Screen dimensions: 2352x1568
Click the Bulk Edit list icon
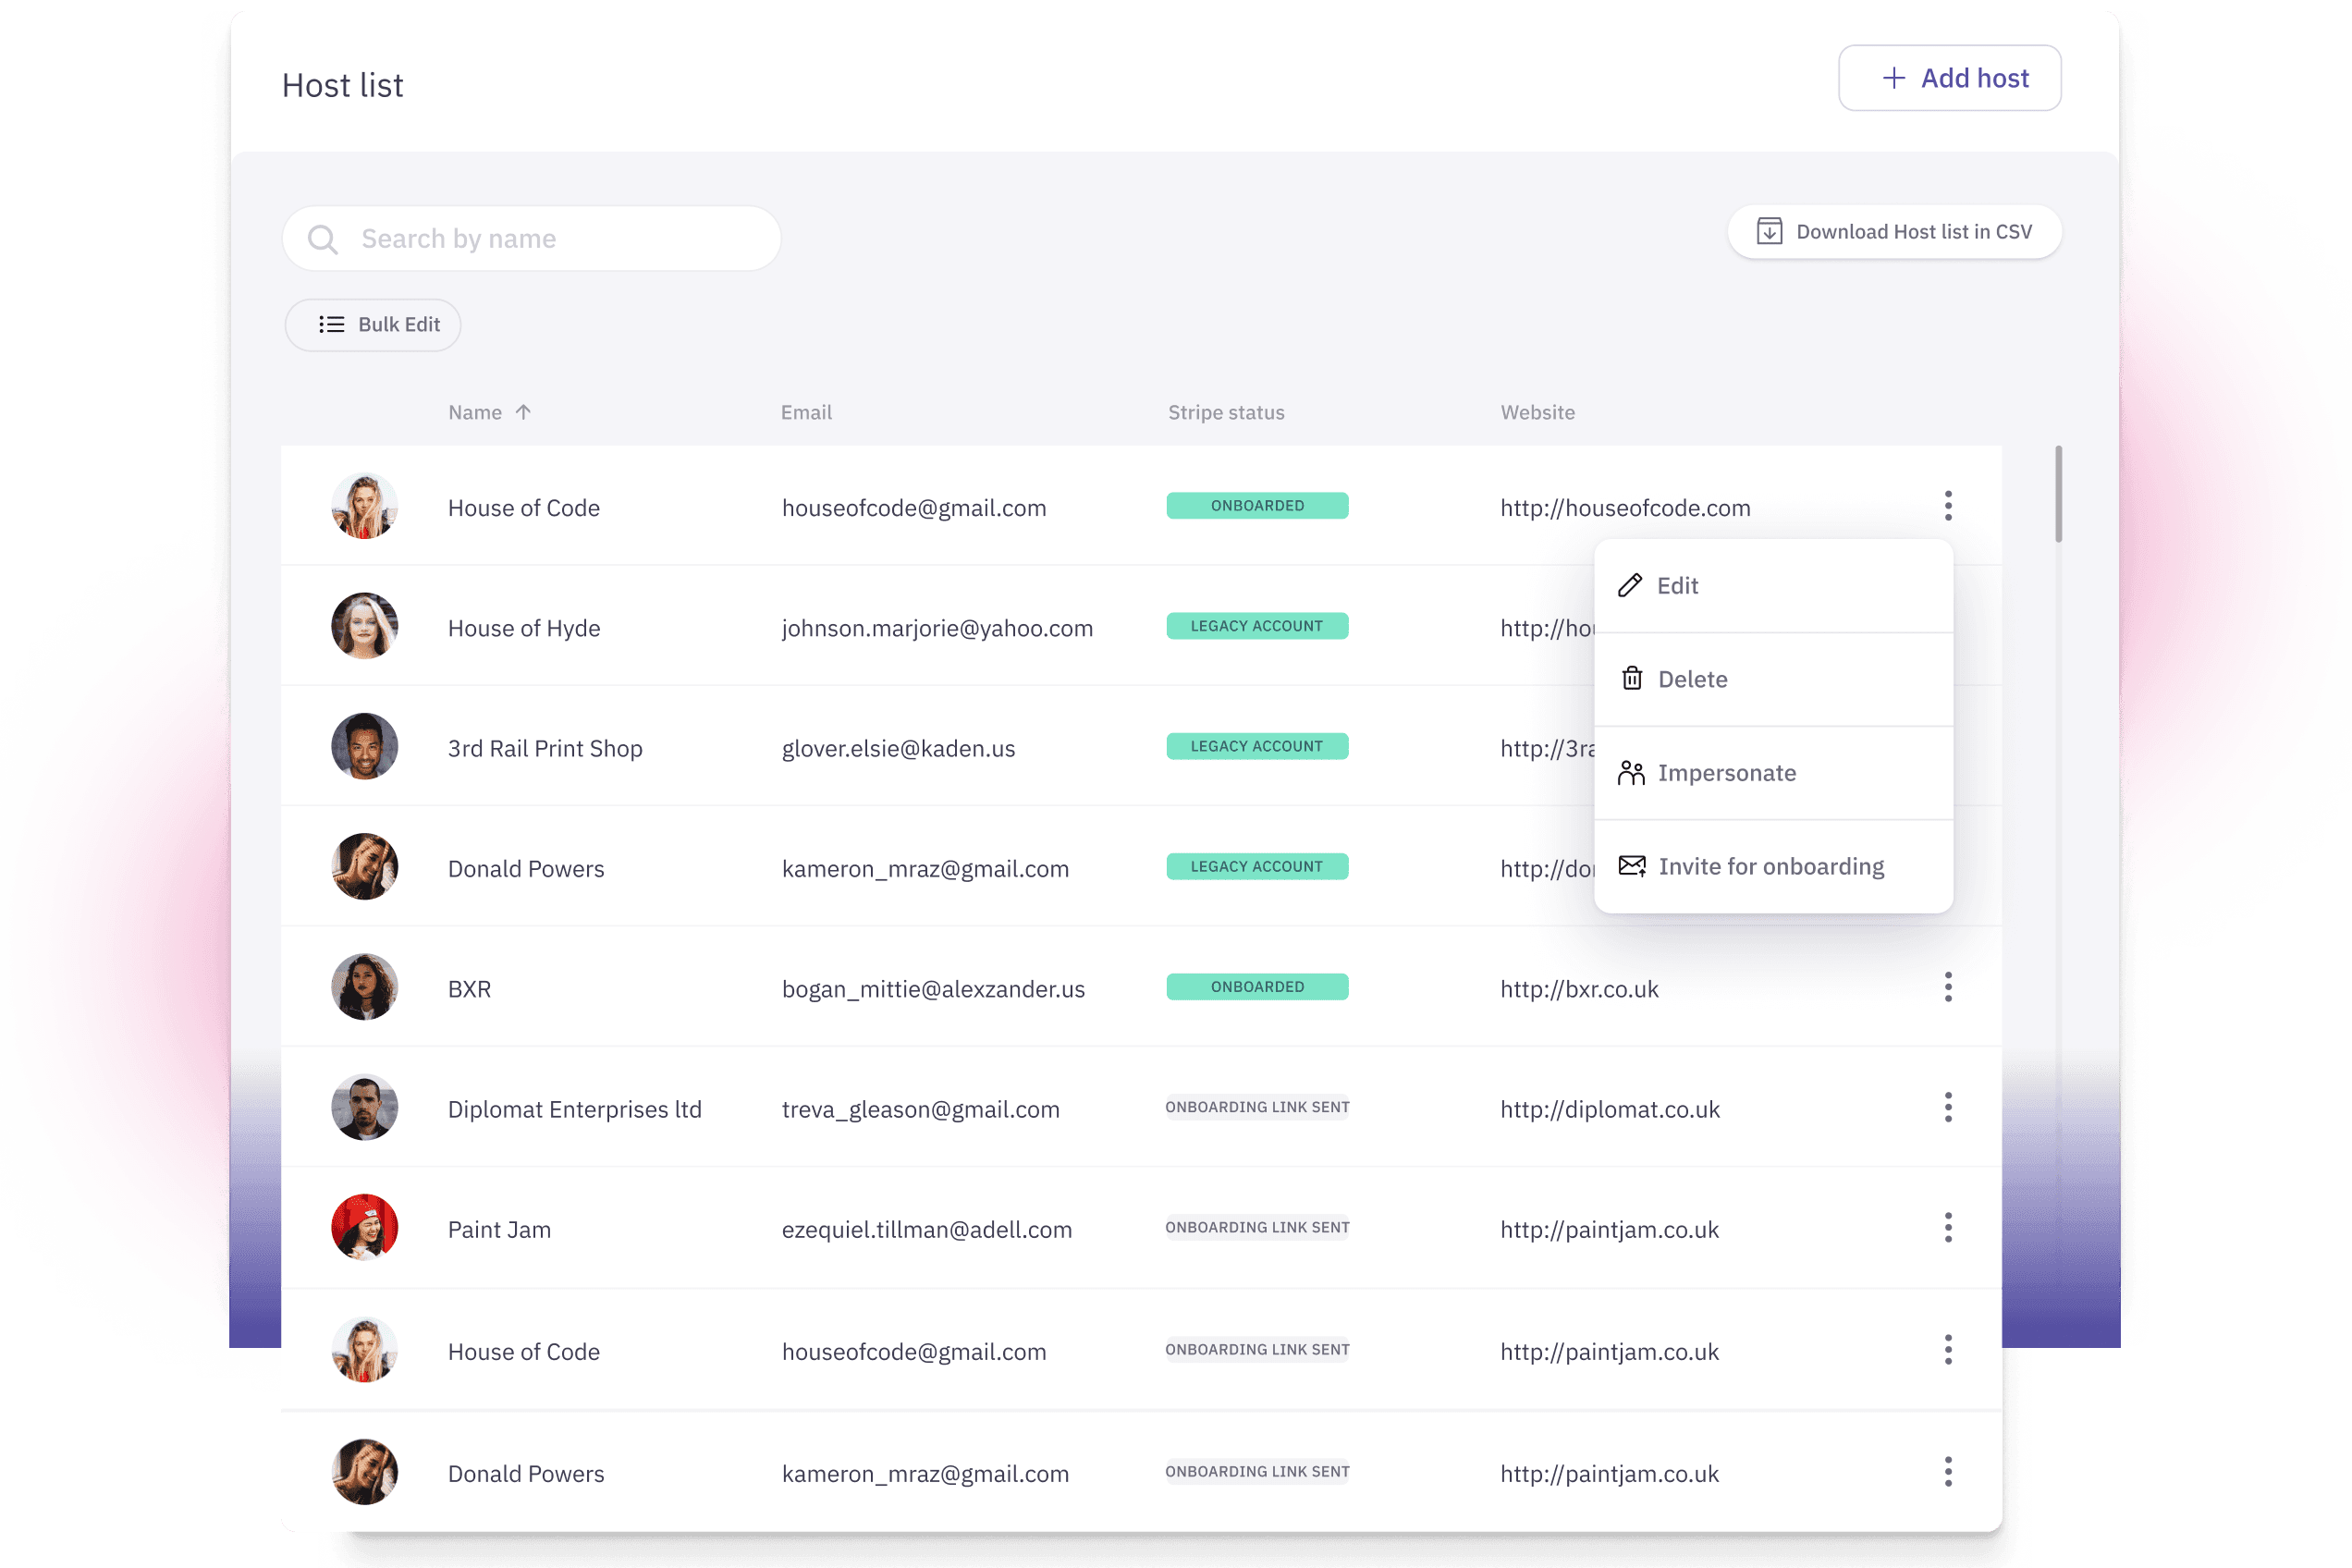tap(331, 324)
